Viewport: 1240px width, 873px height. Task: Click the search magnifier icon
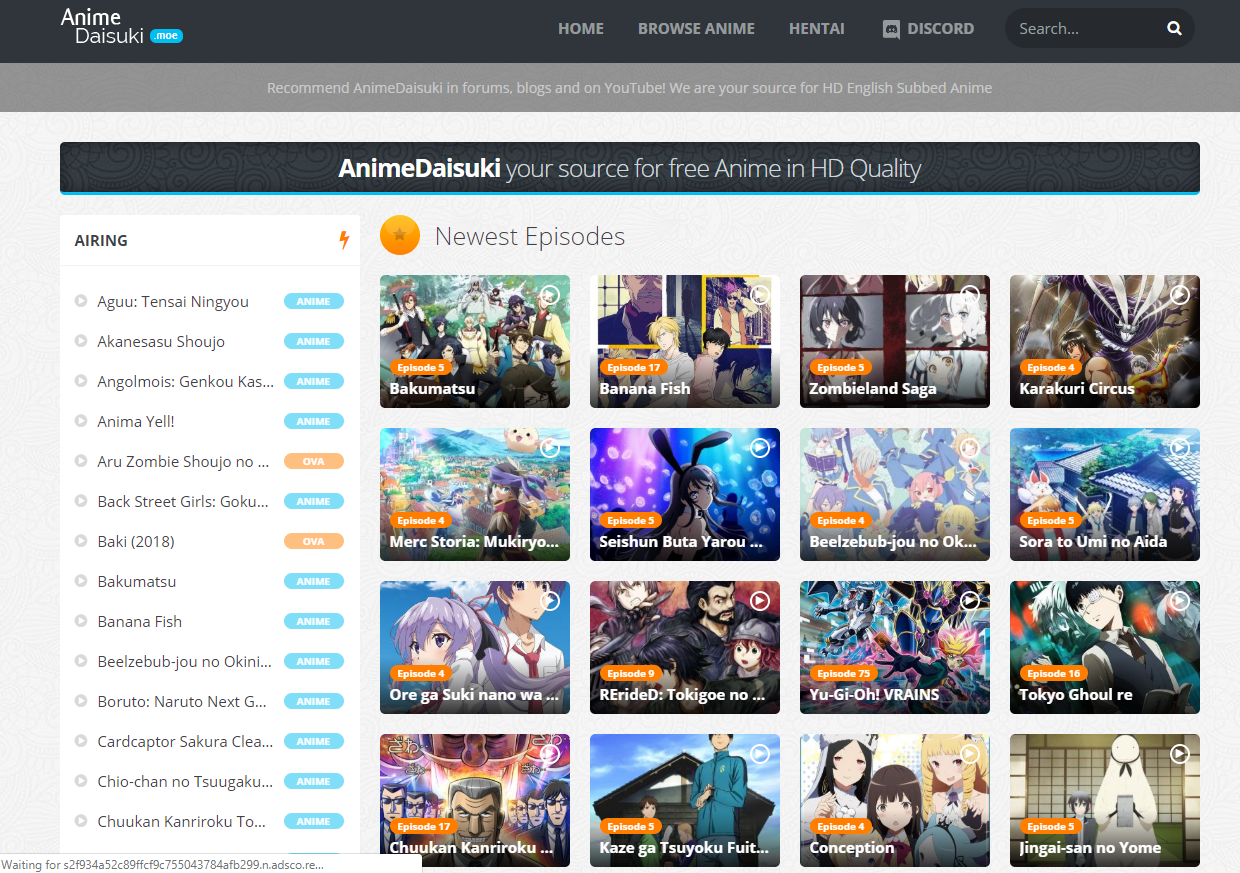coord(1174,29)
